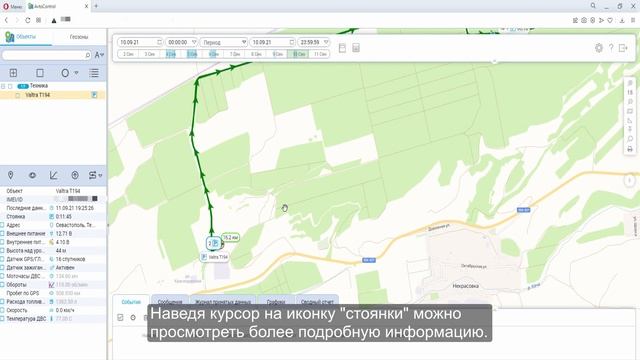640x360 pixels.
Task: Click the report page icon by the date panel
Action: (342, 48)
